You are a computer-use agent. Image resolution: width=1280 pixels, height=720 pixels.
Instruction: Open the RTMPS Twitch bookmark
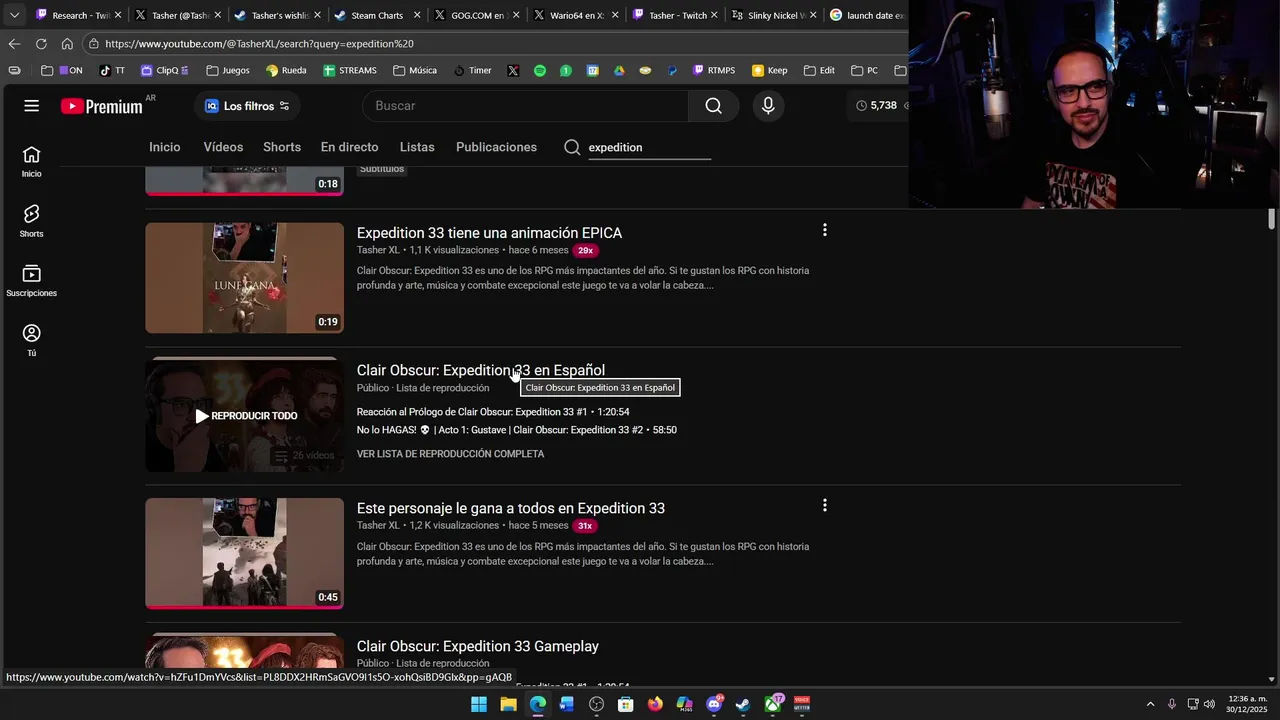(x=714, y=71)
